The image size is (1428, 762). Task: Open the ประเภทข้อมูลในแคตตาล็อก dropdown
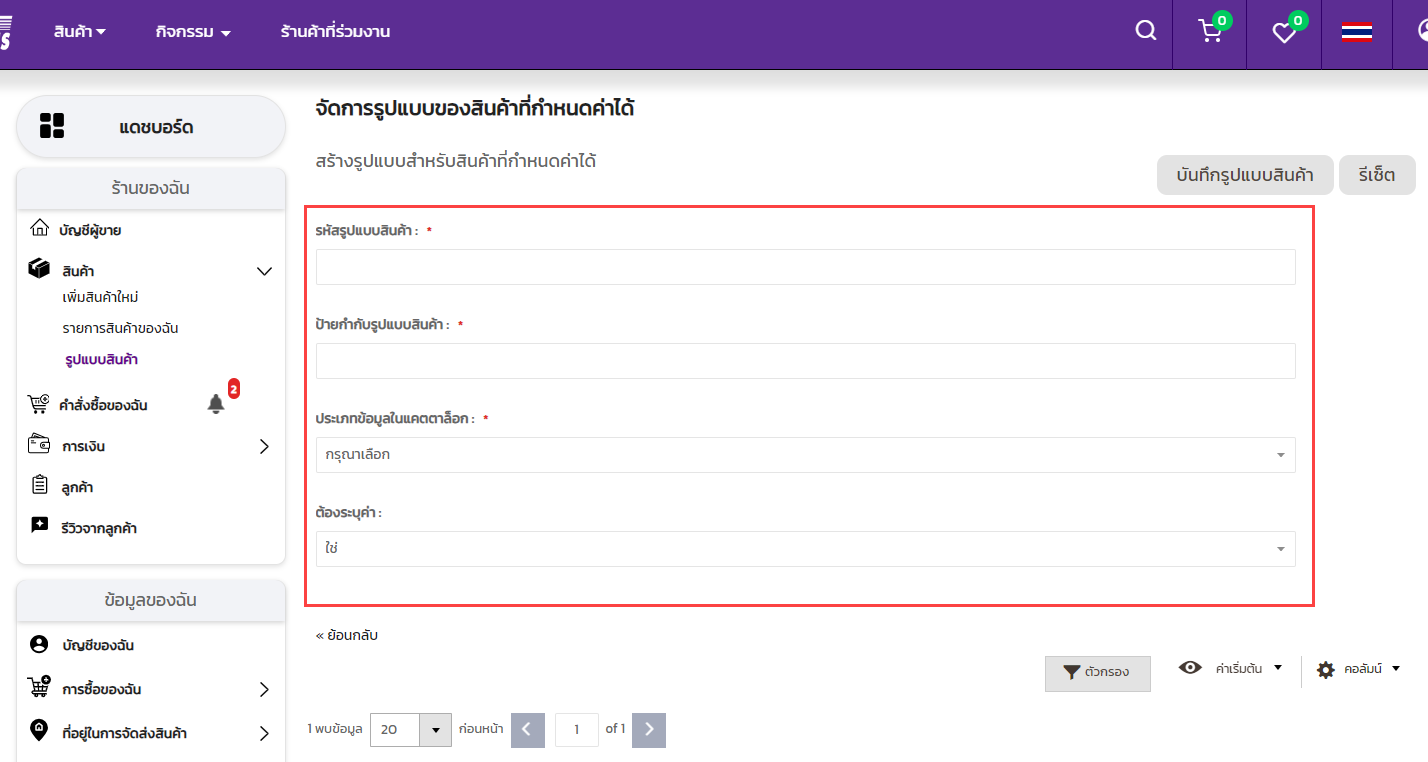tap(805, 455)
